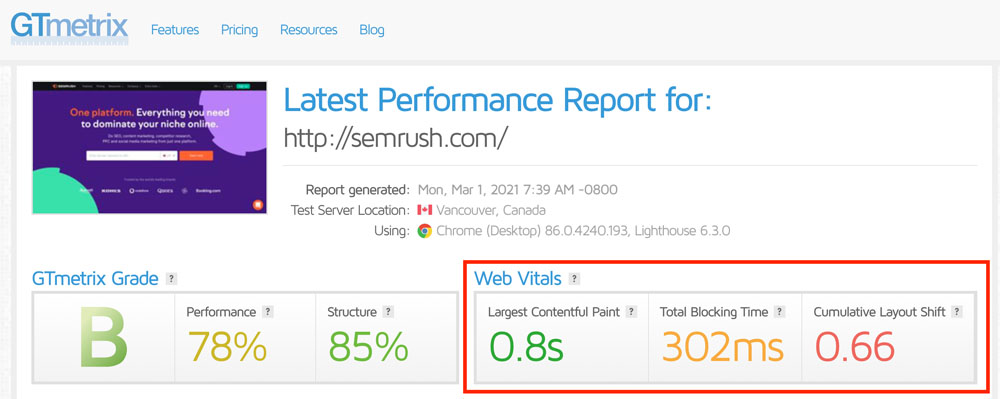Click the 0.66 Cumulative Layout Shift value
Screen dimensions: 1000x399
(855, 347)
